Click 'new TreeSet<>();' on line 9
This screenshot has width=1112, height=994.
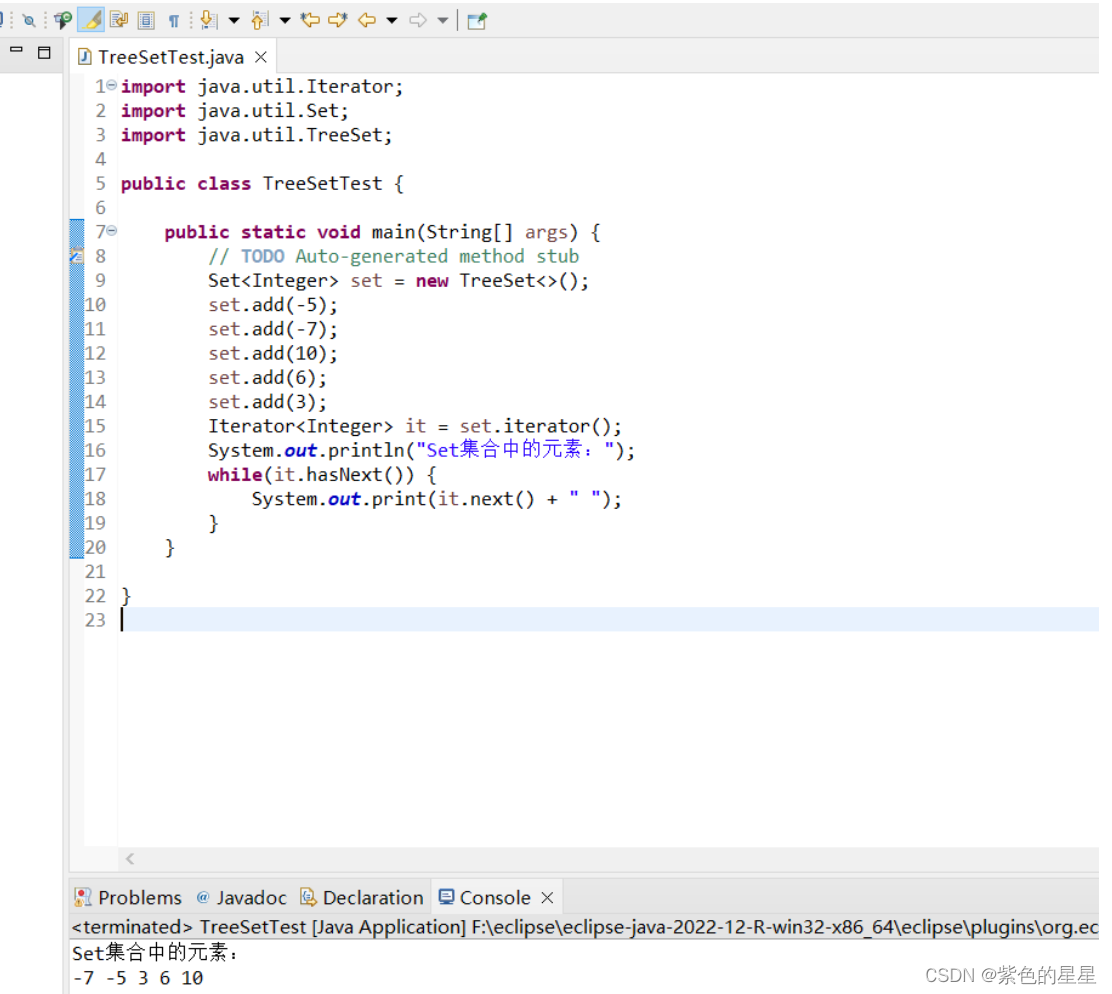point(503,281)
